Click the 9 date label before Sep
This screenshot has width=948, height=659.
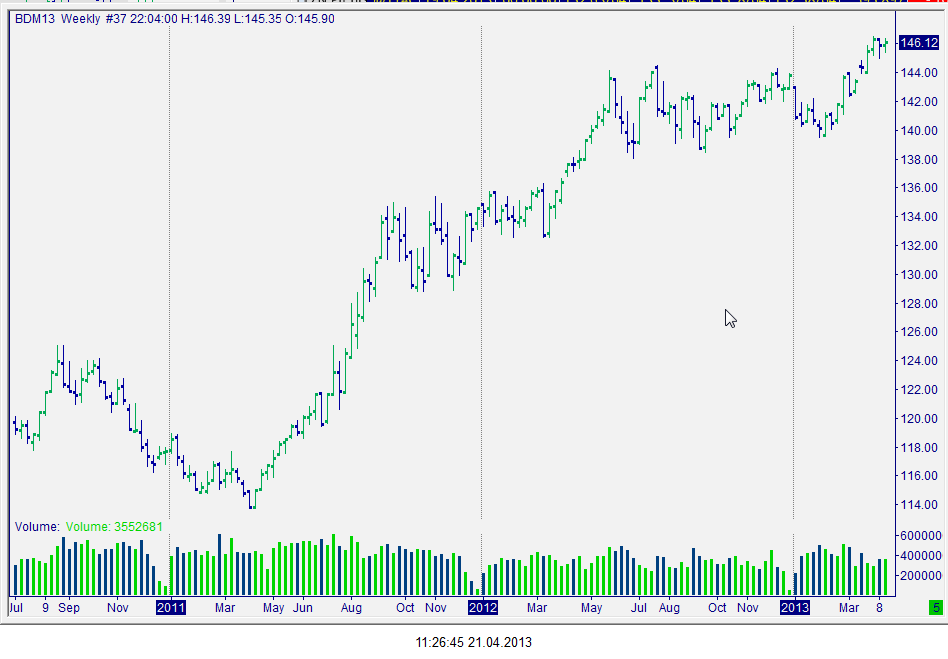[45, 608]
